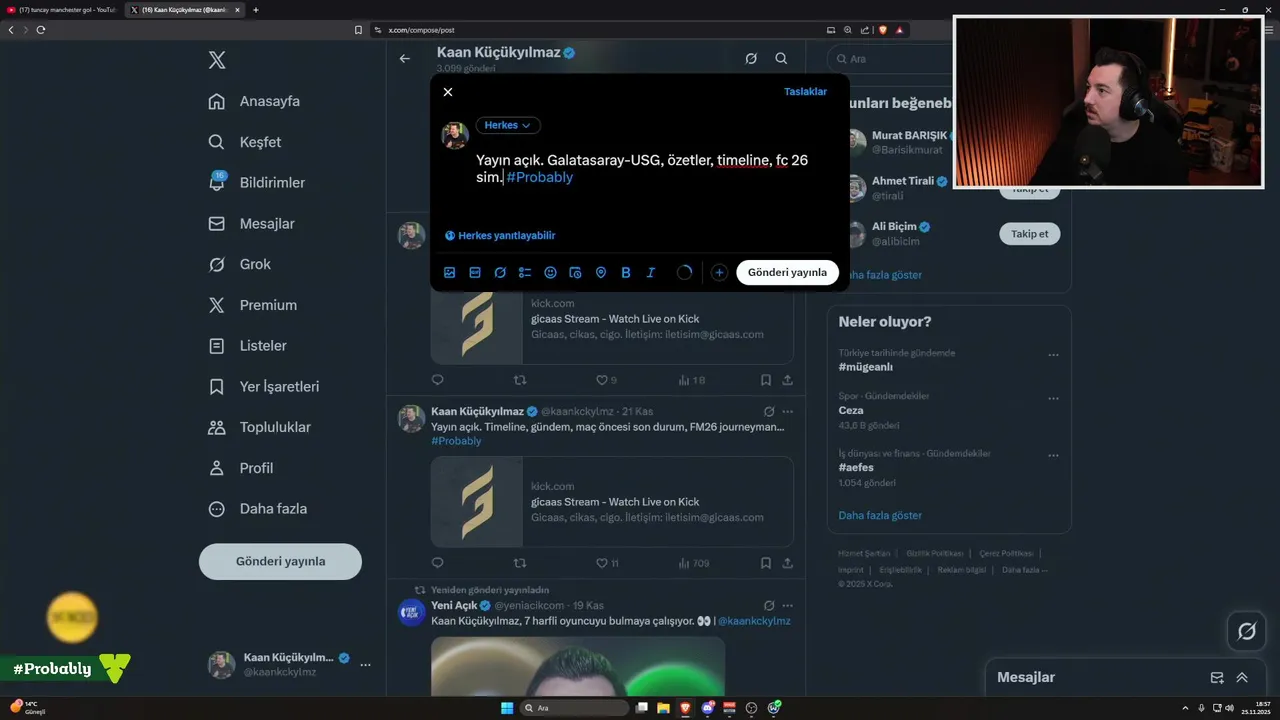This screenshot has width=1280, height=720.
Task: Open more options on 21 Kas post
Action: (x=788, y=411)
